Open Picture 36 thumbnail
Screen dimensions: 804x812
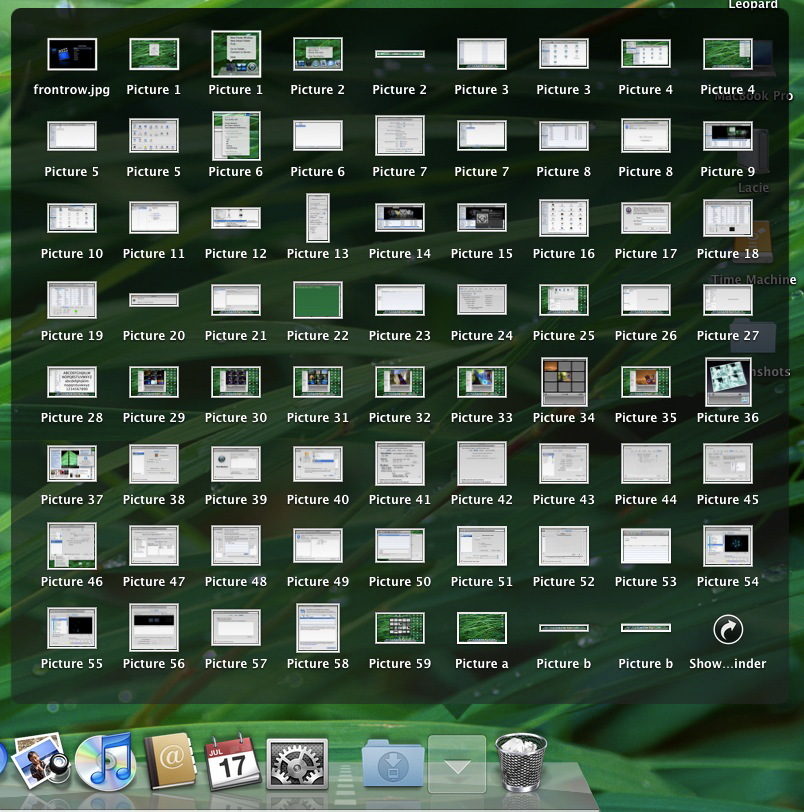point(728,382)
